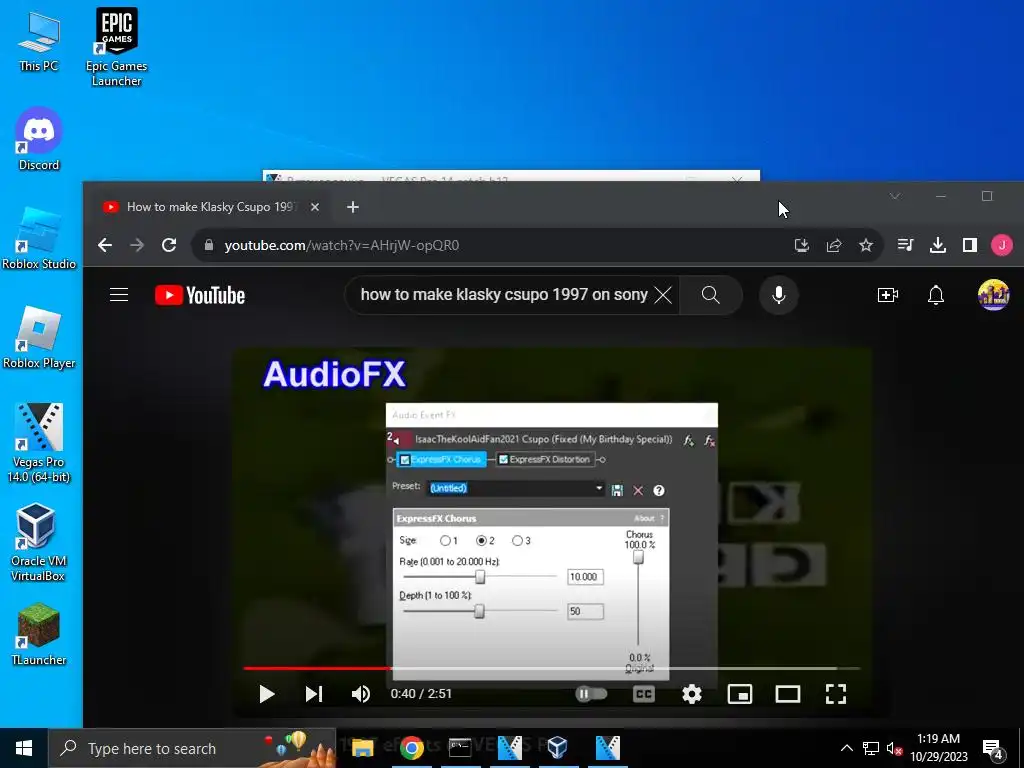Screen dimensions: 1024x768
Task: Open the Action Center notifications icon
Action: coord(993,749)
